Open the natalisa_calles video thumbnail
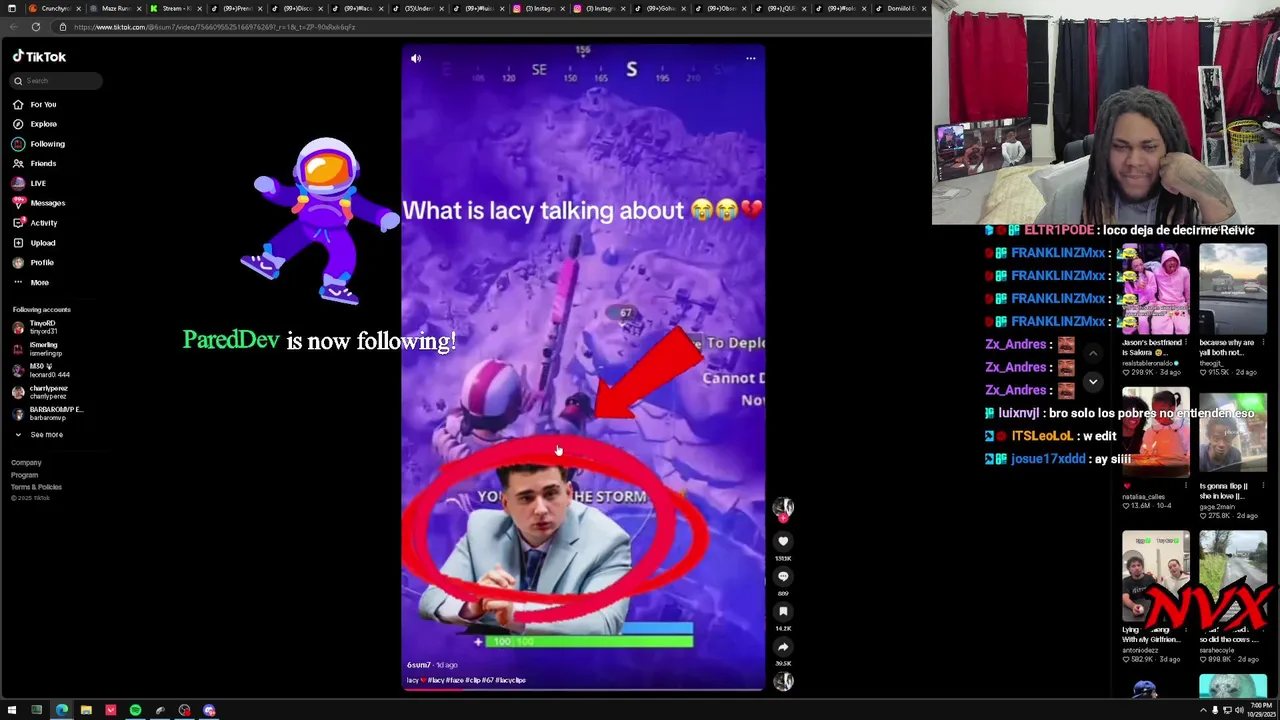This screenshot has width=1280, height=720. [x=1155, y=433]
